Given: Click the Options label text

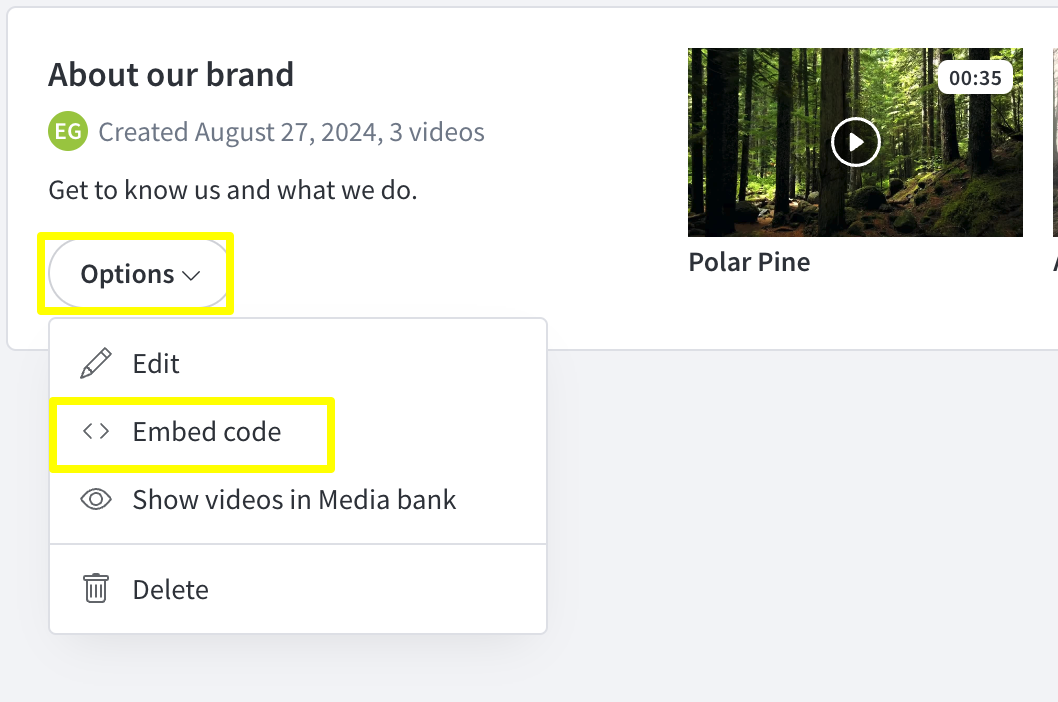Looking at the screenshot, I should 128,274.
